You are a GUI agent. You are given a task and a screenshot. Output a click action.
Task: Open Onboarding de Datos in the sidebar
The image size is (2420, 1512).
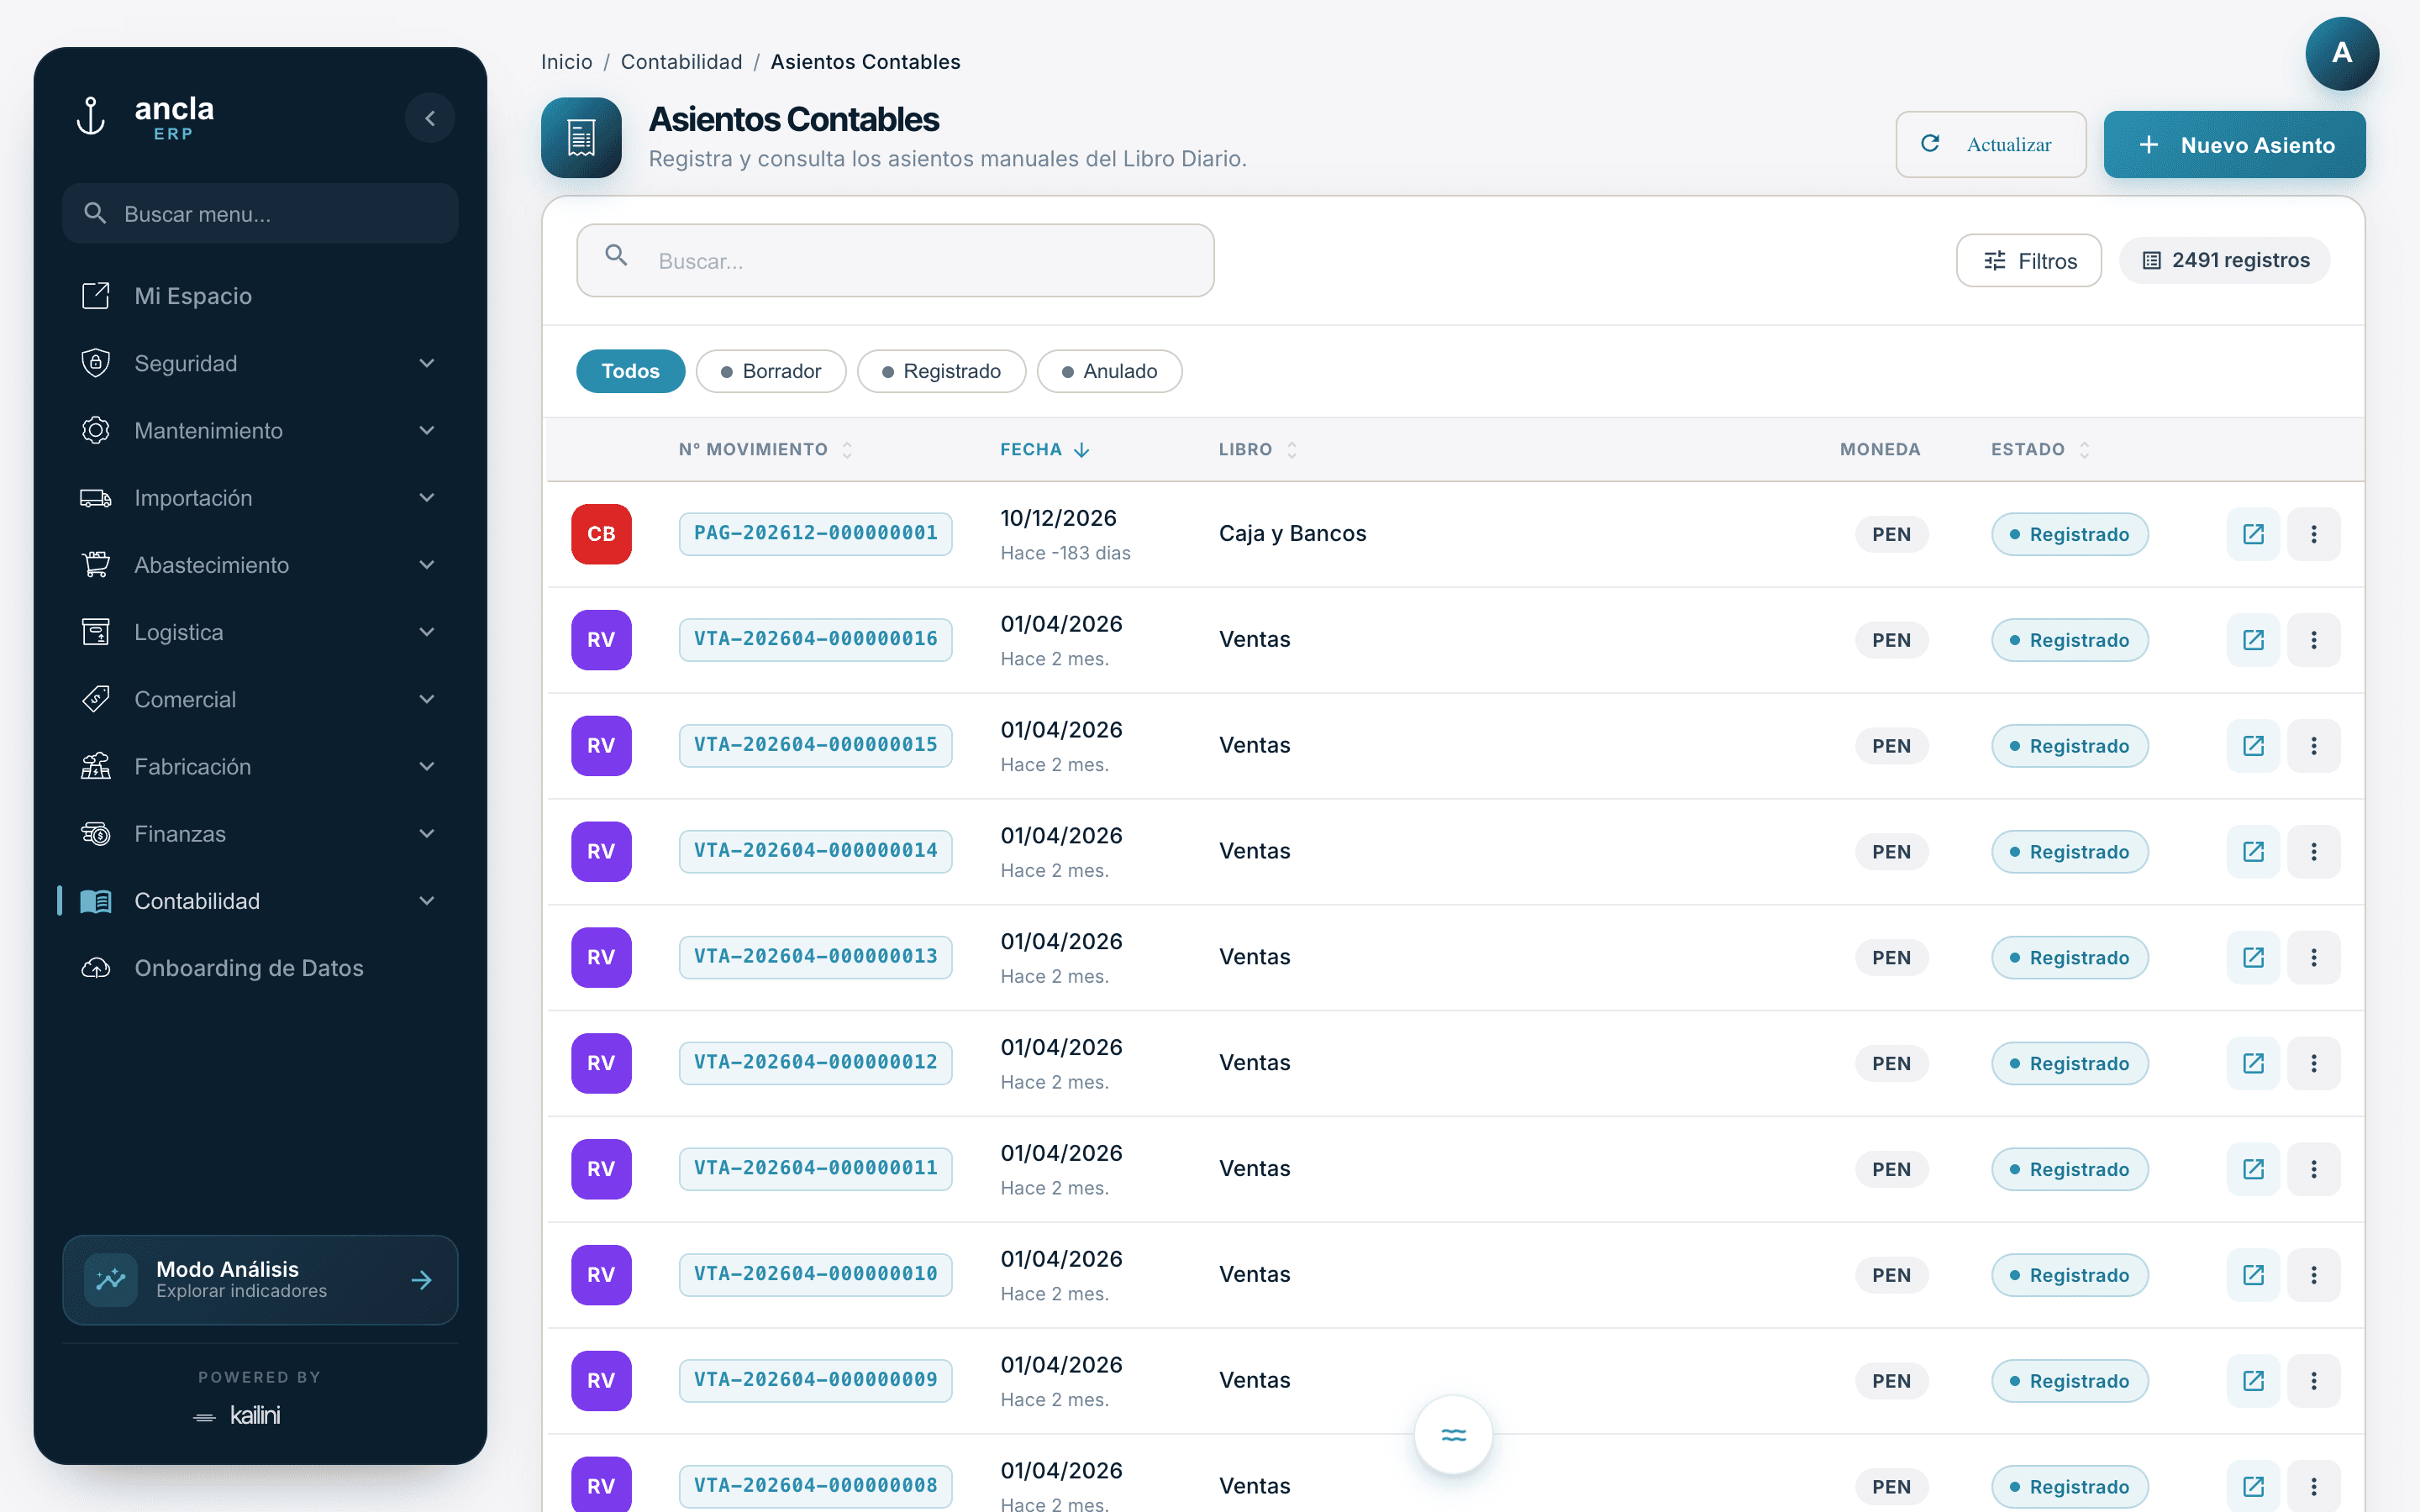[x=260, y=968]
